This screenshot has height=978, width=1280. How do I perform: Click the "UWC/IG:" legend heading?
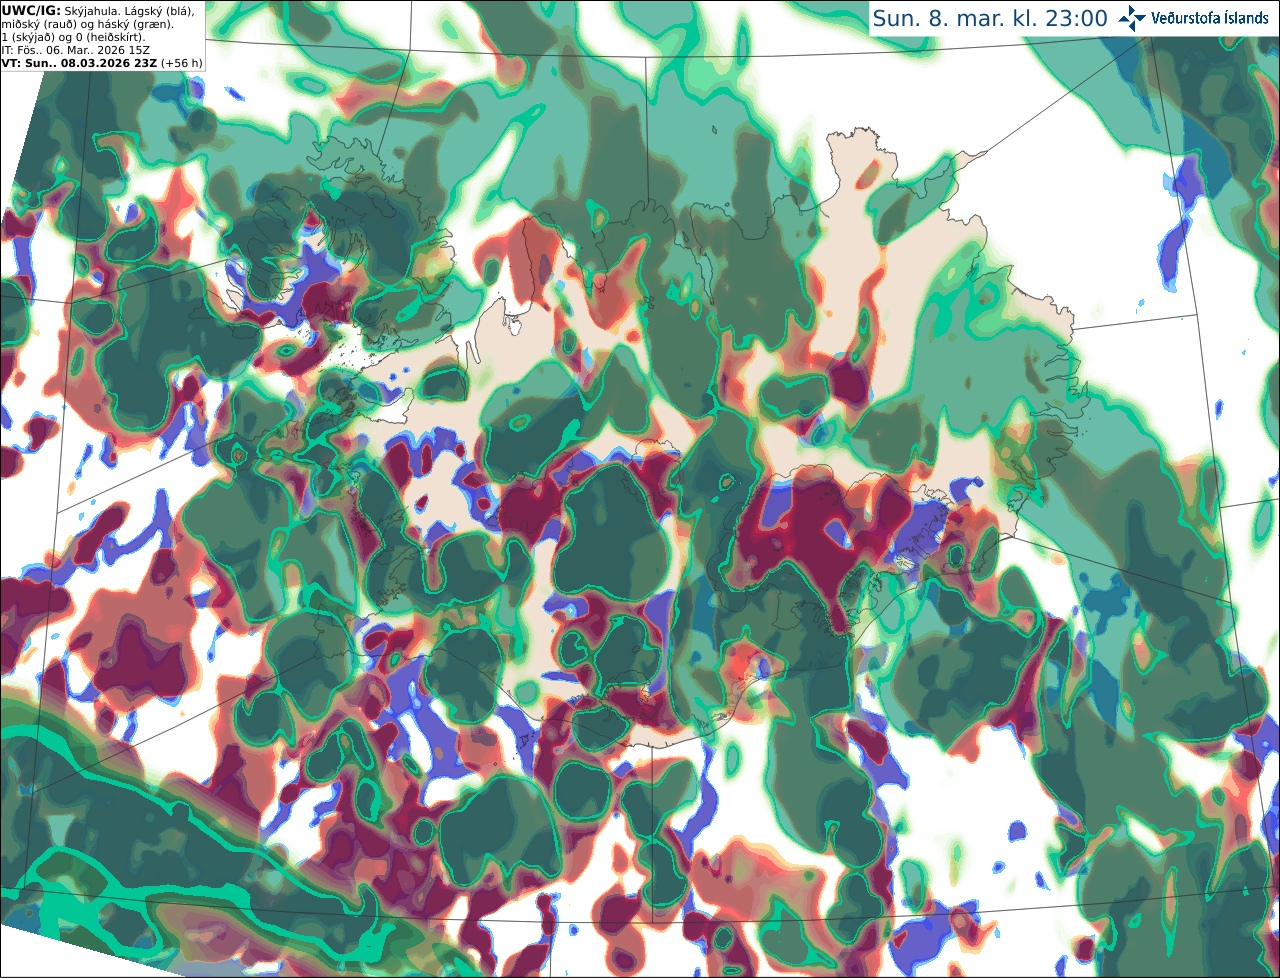(31, 10)
